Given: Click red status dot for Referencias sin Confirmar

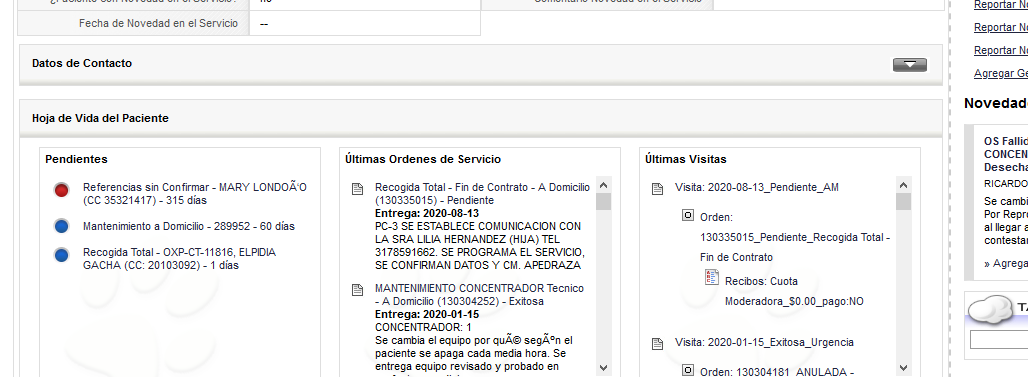Looking at the screenshot, I should click(x=62, y=190).
